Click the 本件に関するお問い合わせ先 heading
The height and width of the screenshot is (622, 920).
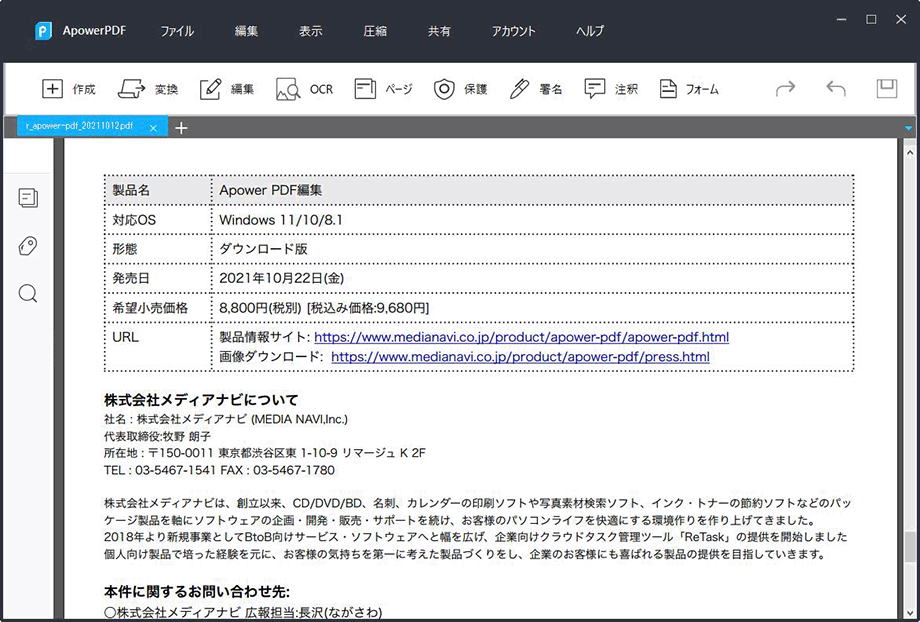tap(197, 591)
